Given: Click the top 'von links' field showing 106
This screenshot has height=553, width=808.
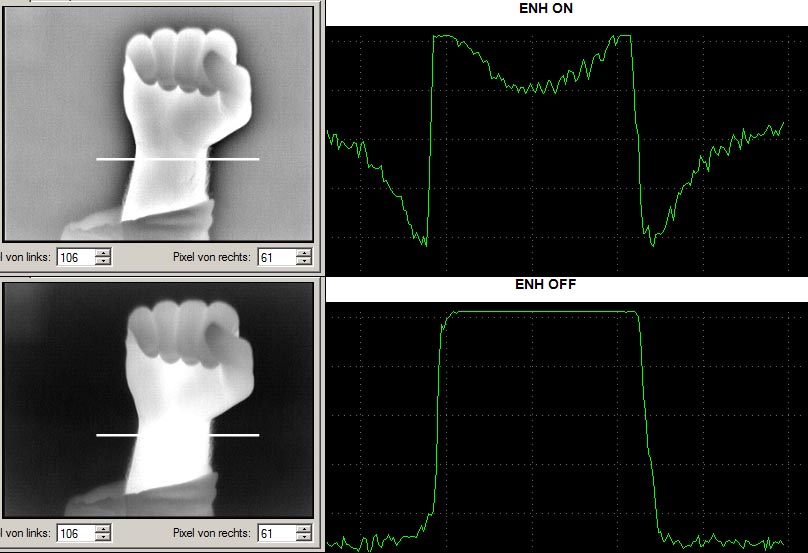Looking at the screenshot, I should (x=75, y=257).
